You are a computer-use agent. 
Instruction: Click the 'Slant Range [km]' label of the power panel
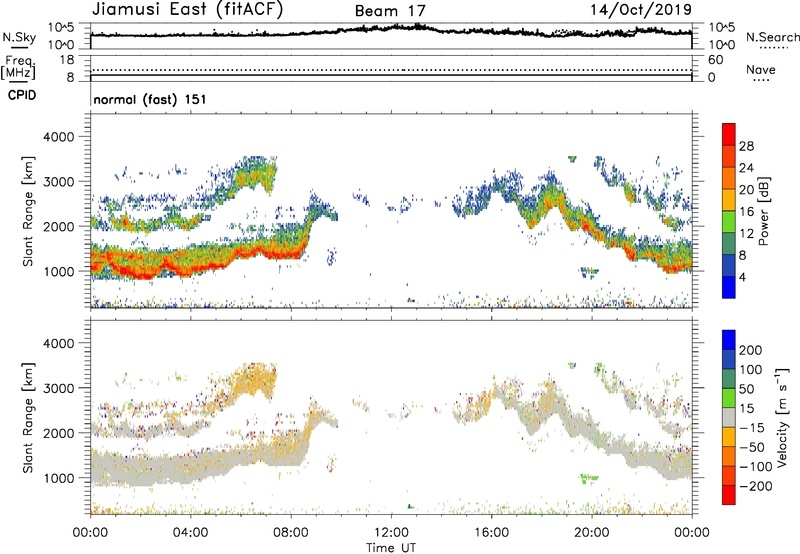tap(28, 211)
